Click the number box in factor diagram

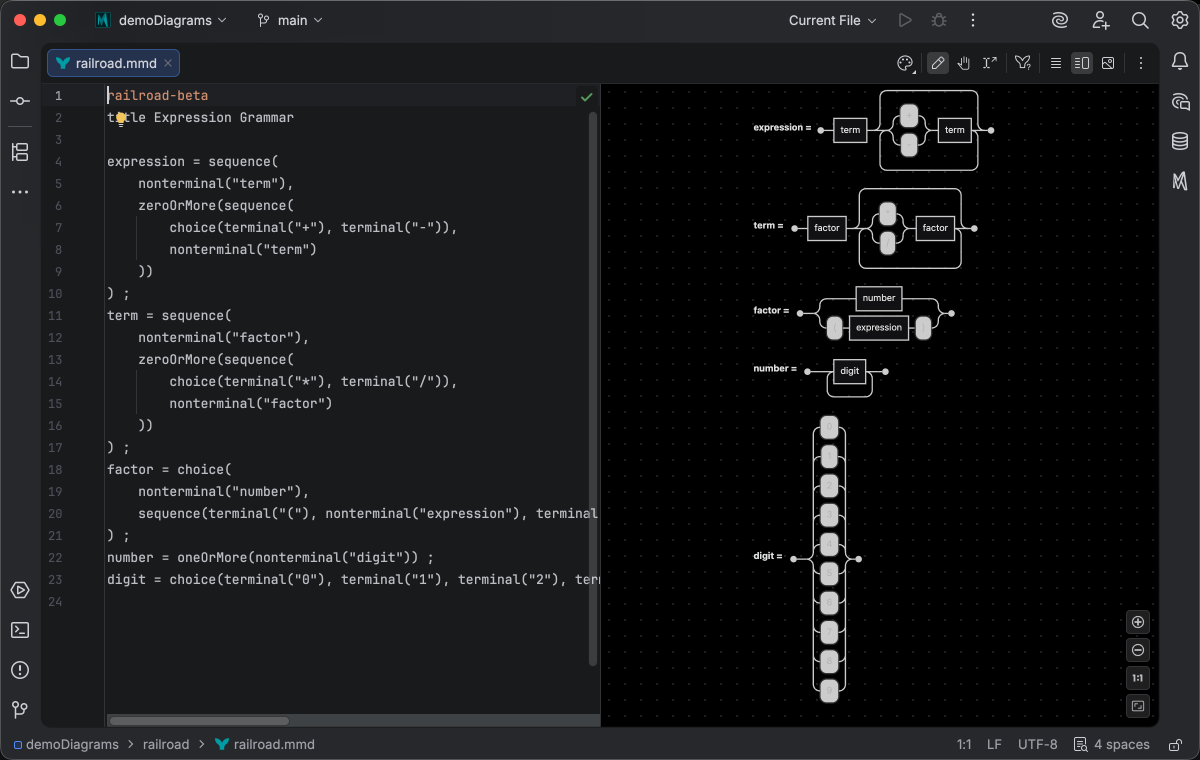[x=879, y=298]
